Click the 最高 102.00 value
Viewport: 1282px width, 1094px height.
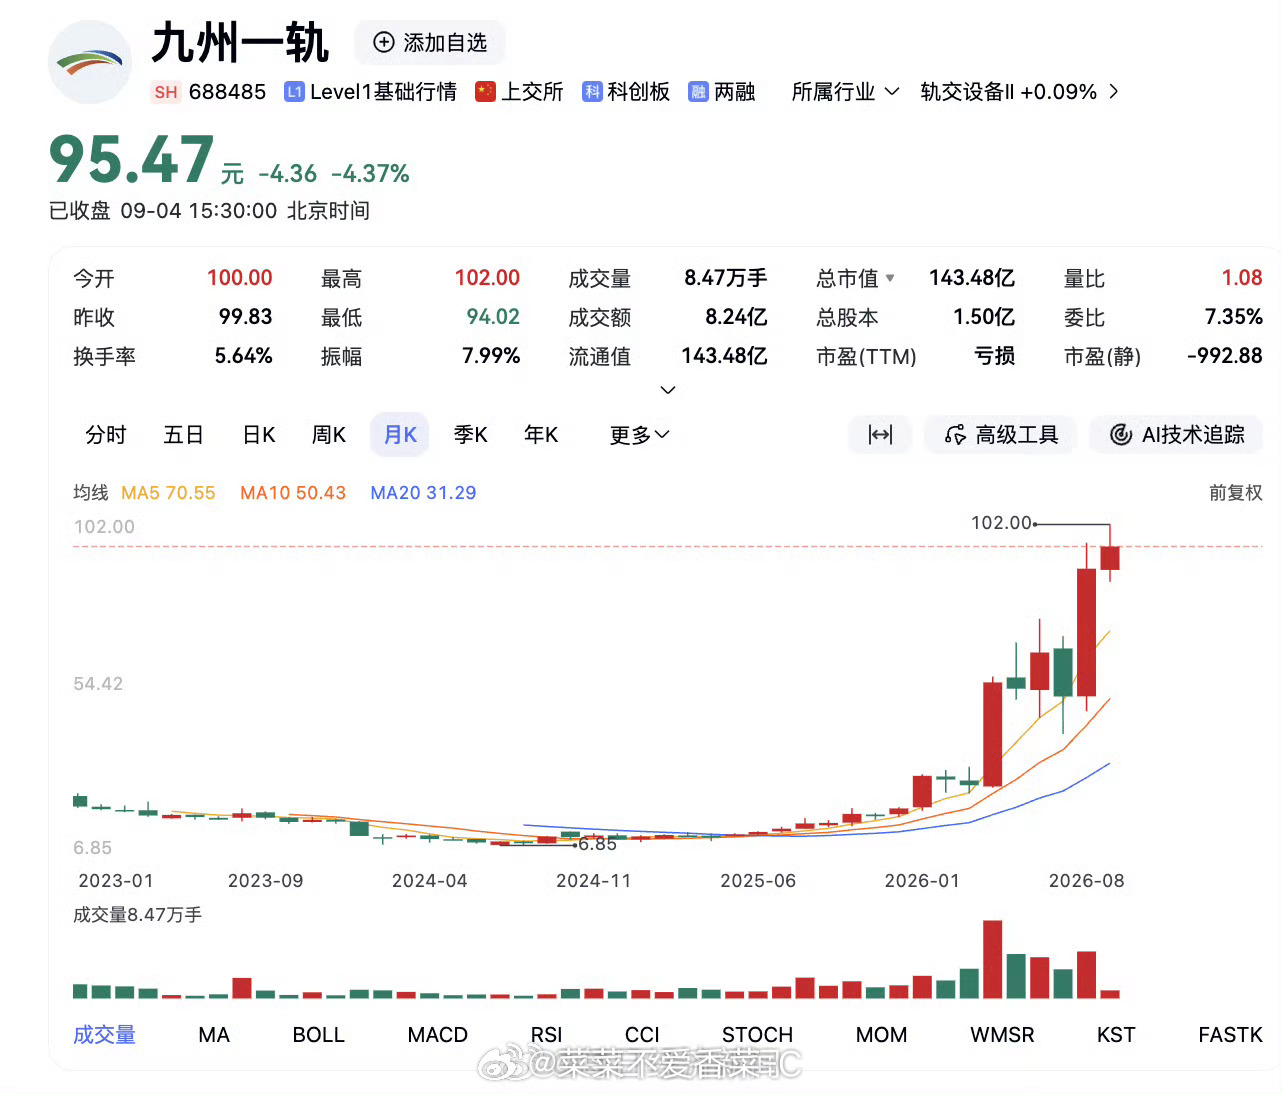click(x=487, y=278)
